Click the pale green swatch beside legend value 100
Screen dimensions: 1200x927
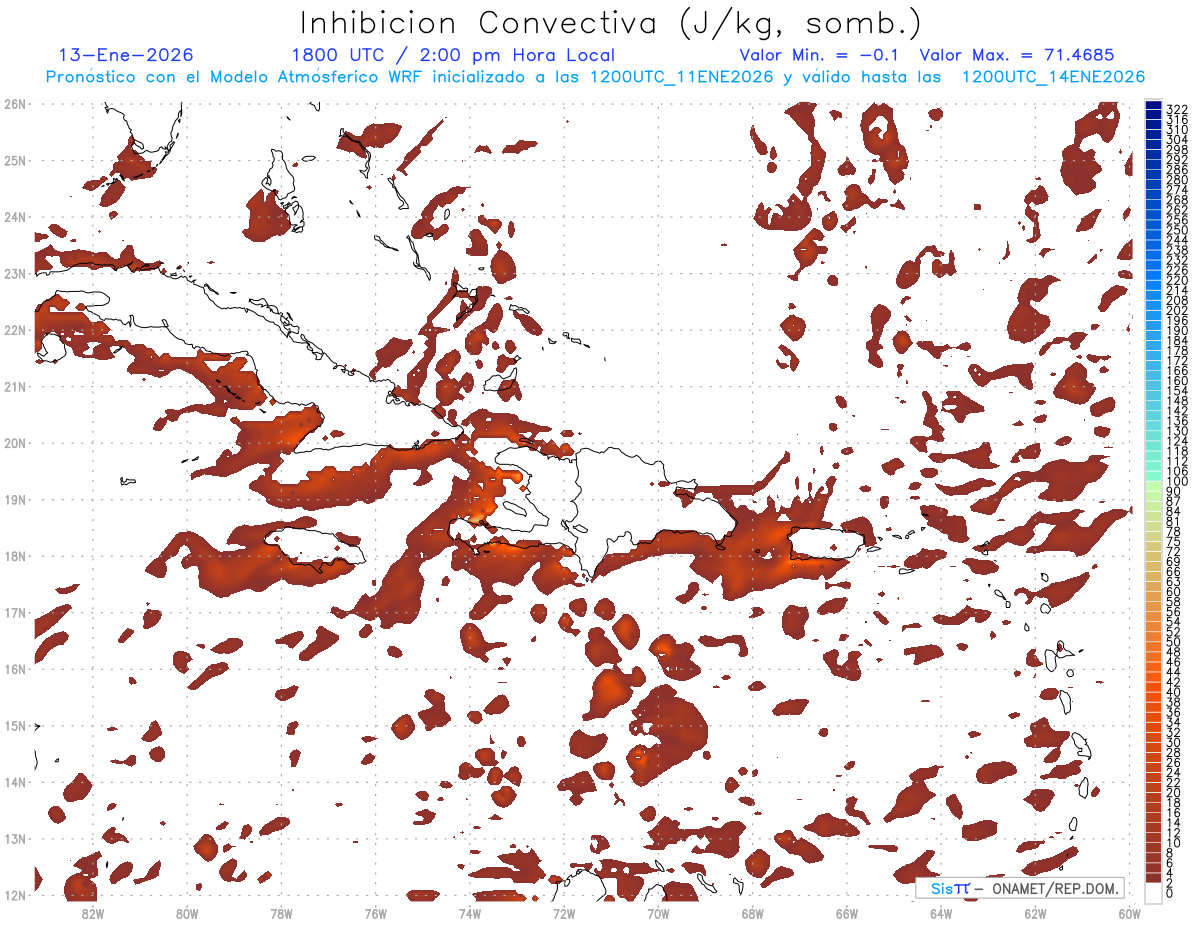1153,485
